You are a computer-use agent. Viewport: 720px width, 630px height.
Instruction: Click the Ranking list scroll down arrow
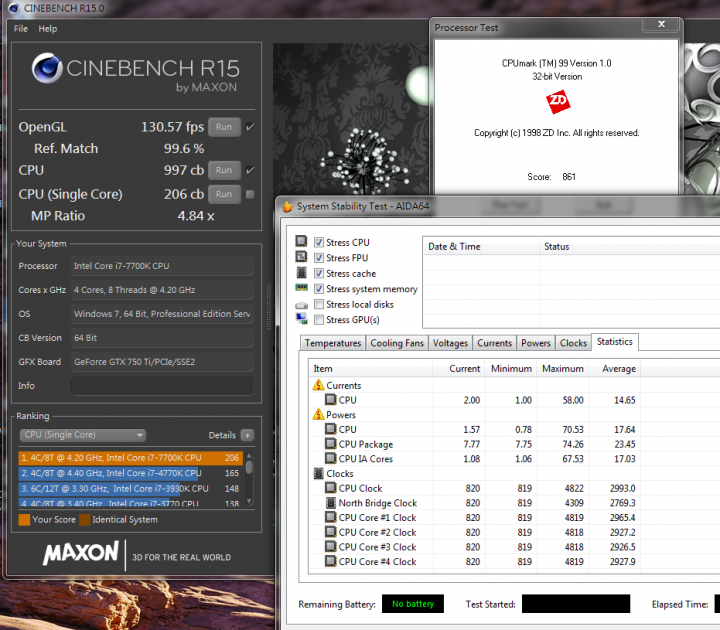coord(249,501)
